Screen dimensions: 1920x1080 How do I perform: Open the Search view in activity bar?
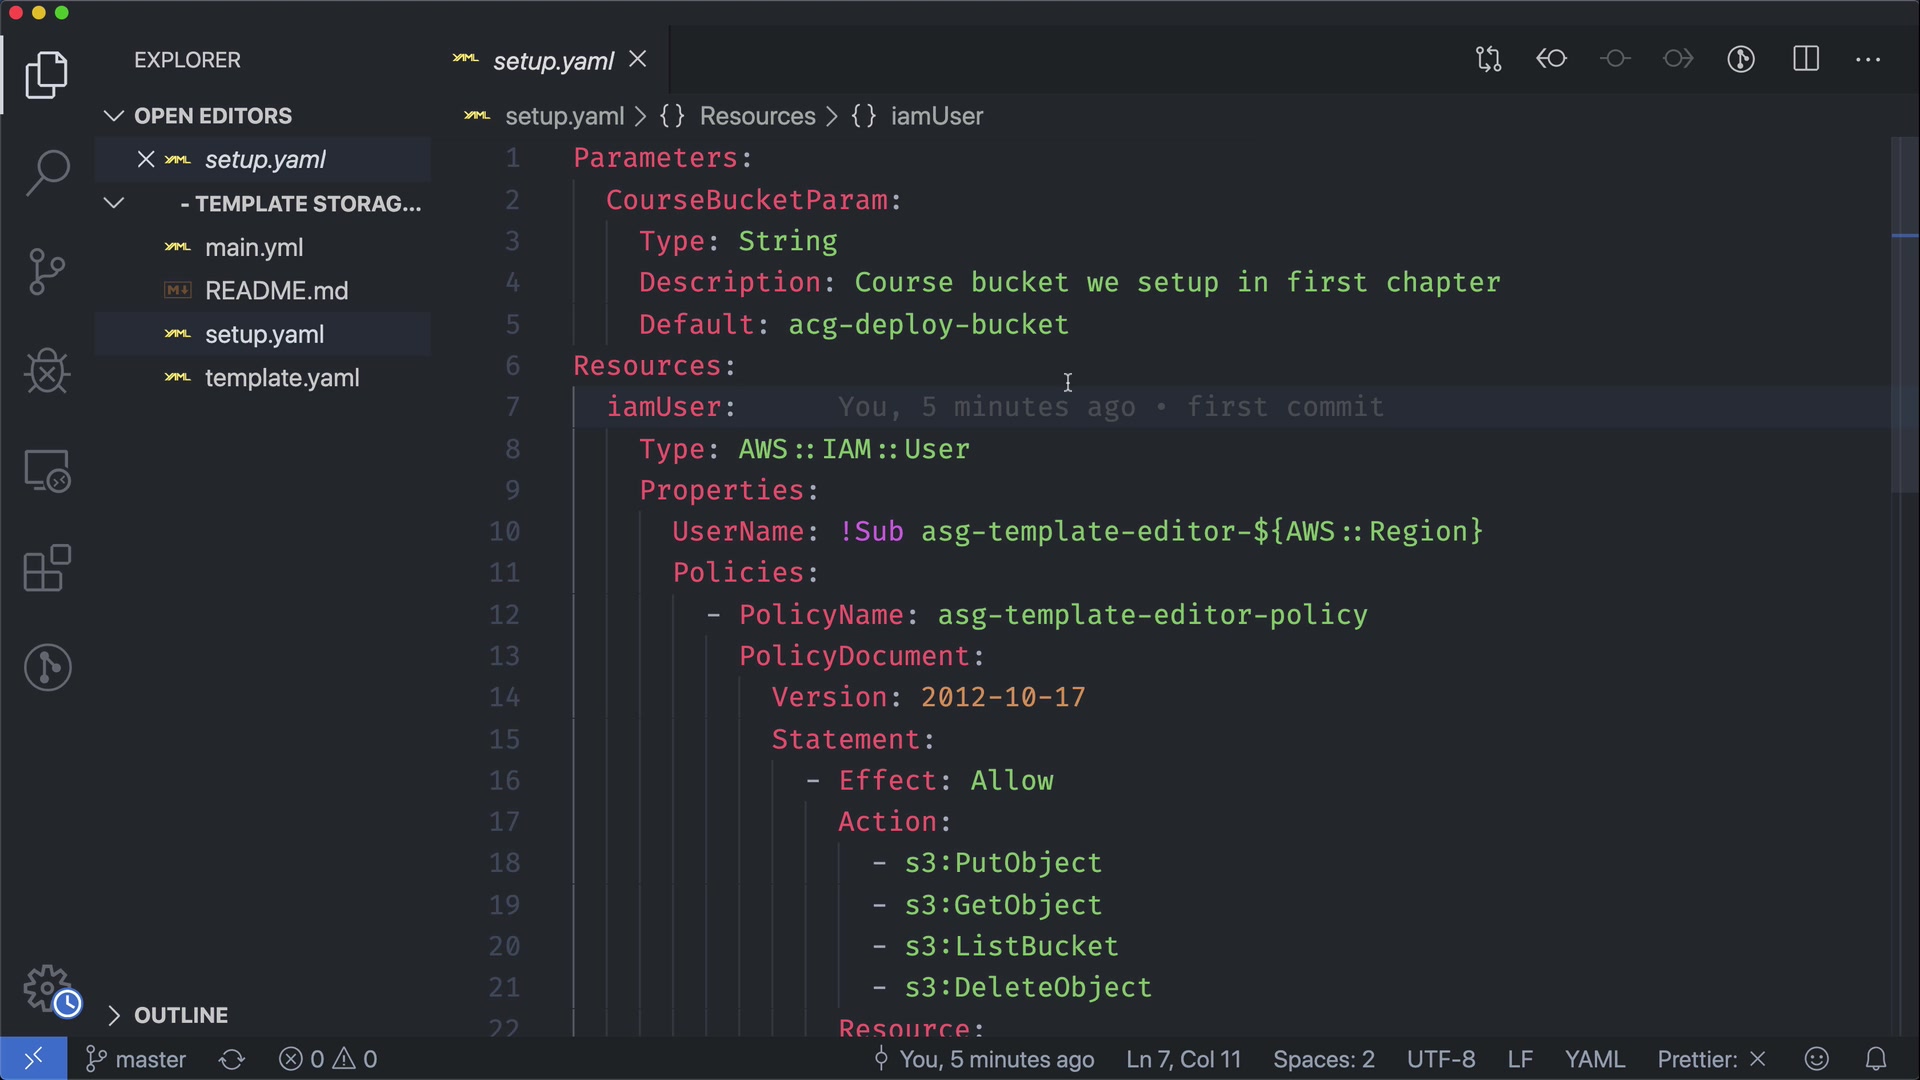tap(47, 173)
